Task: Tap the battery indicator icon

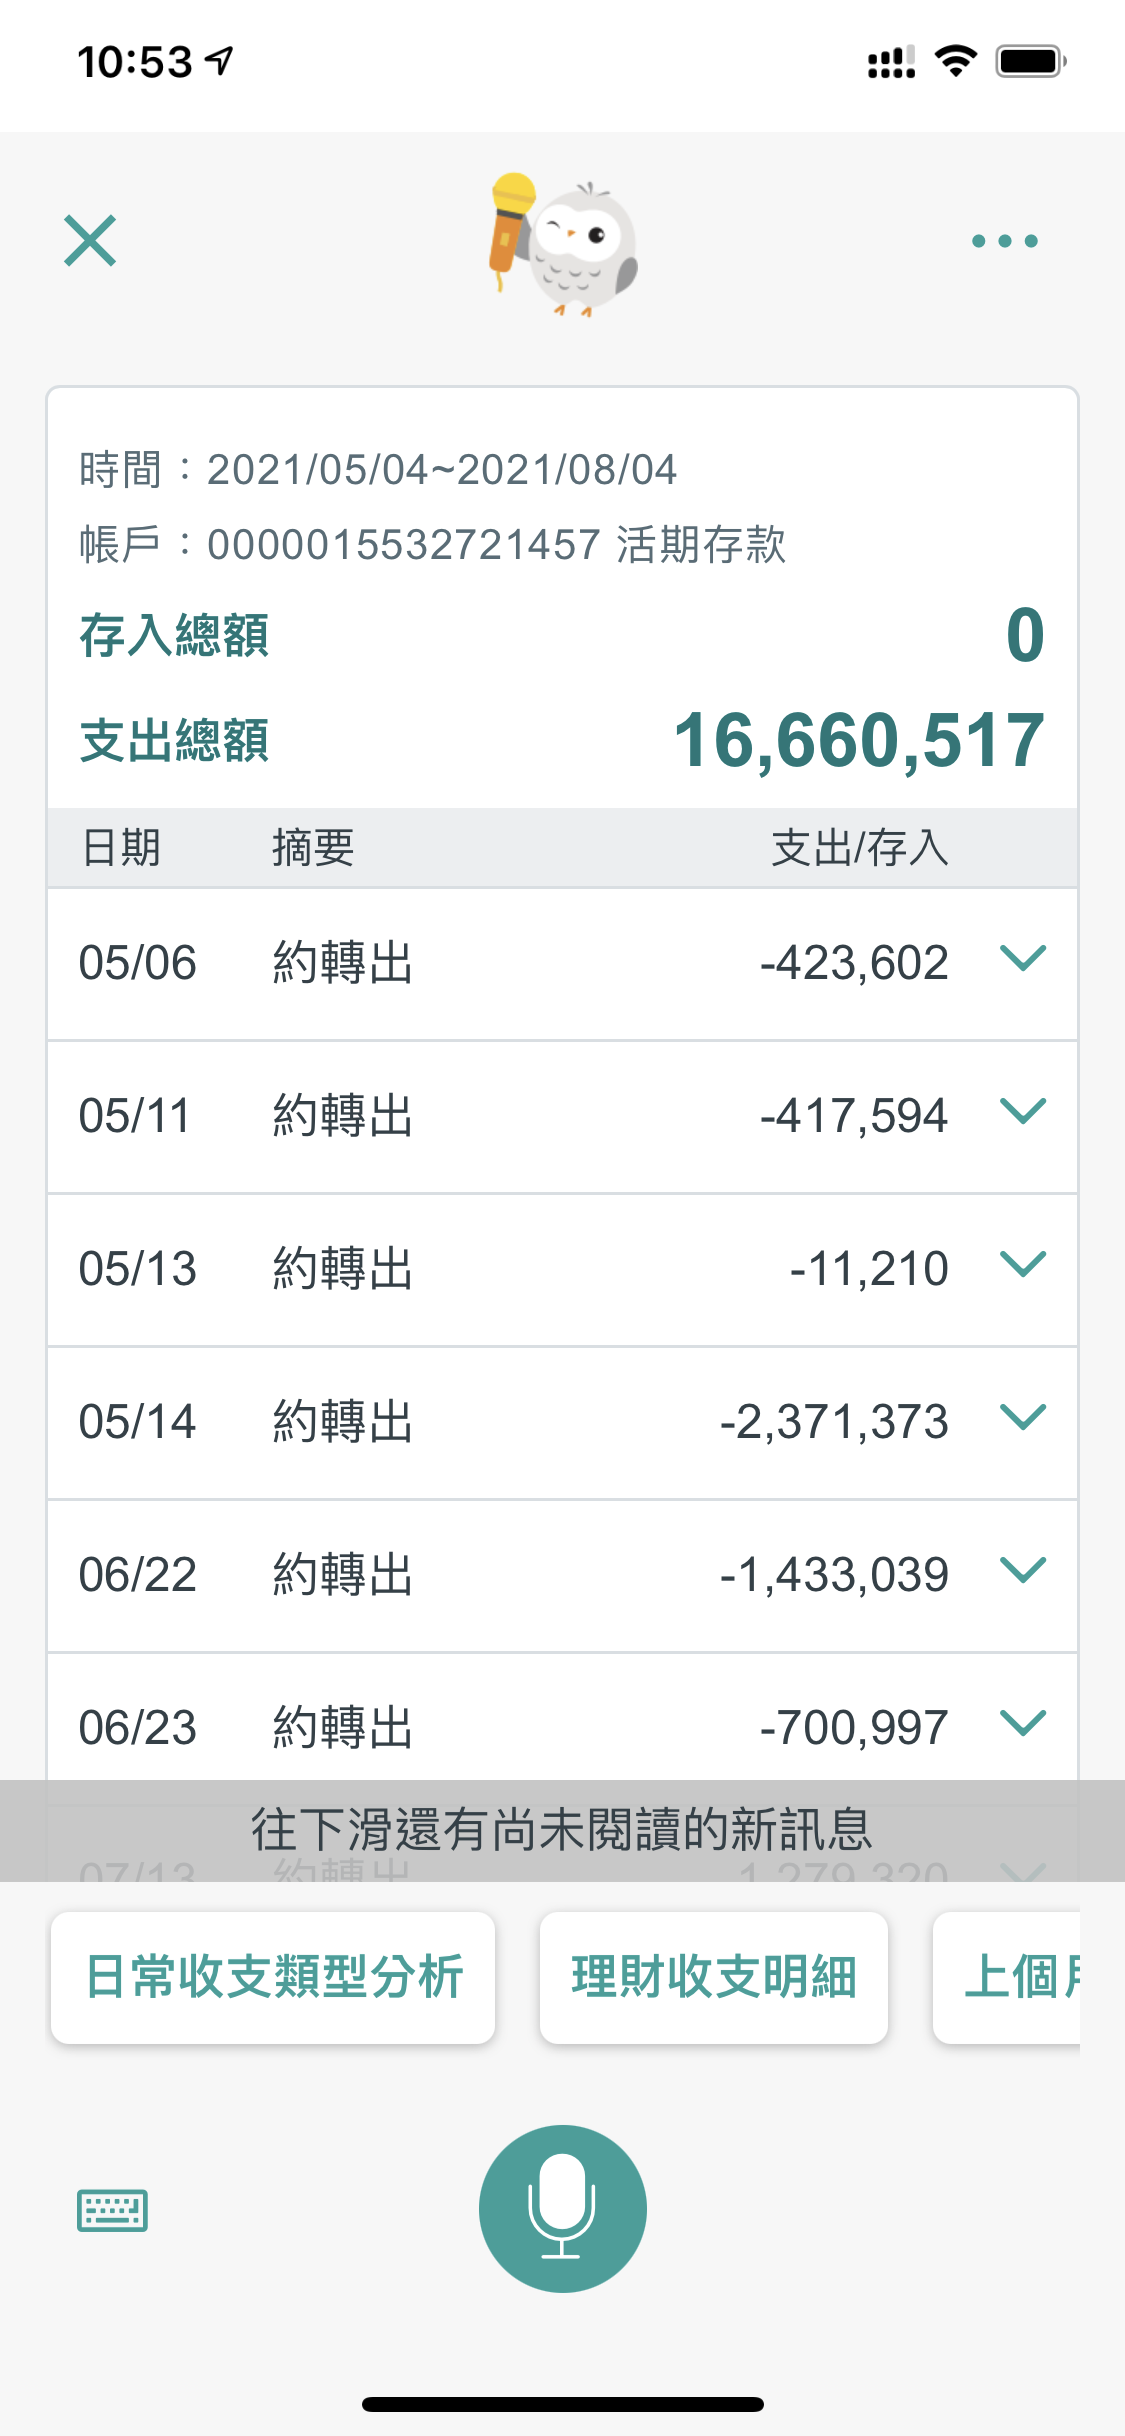Action: (1031, 62)
